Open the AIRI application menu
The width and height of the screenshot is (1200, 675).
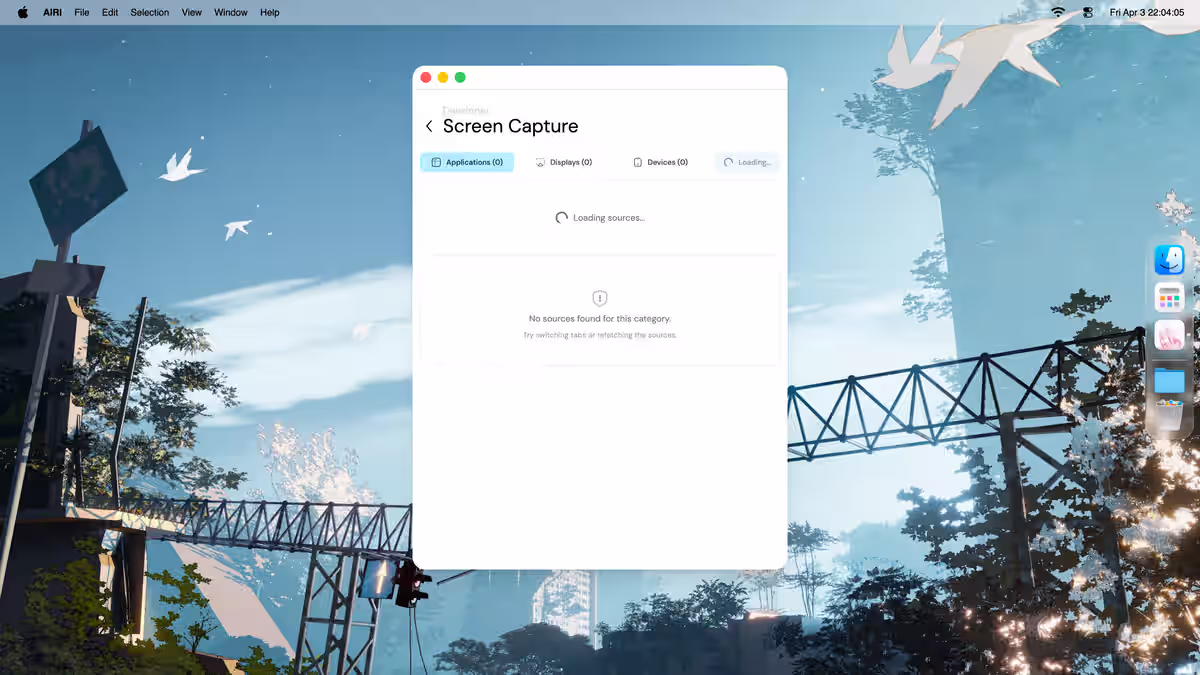(x=53, y=12)
